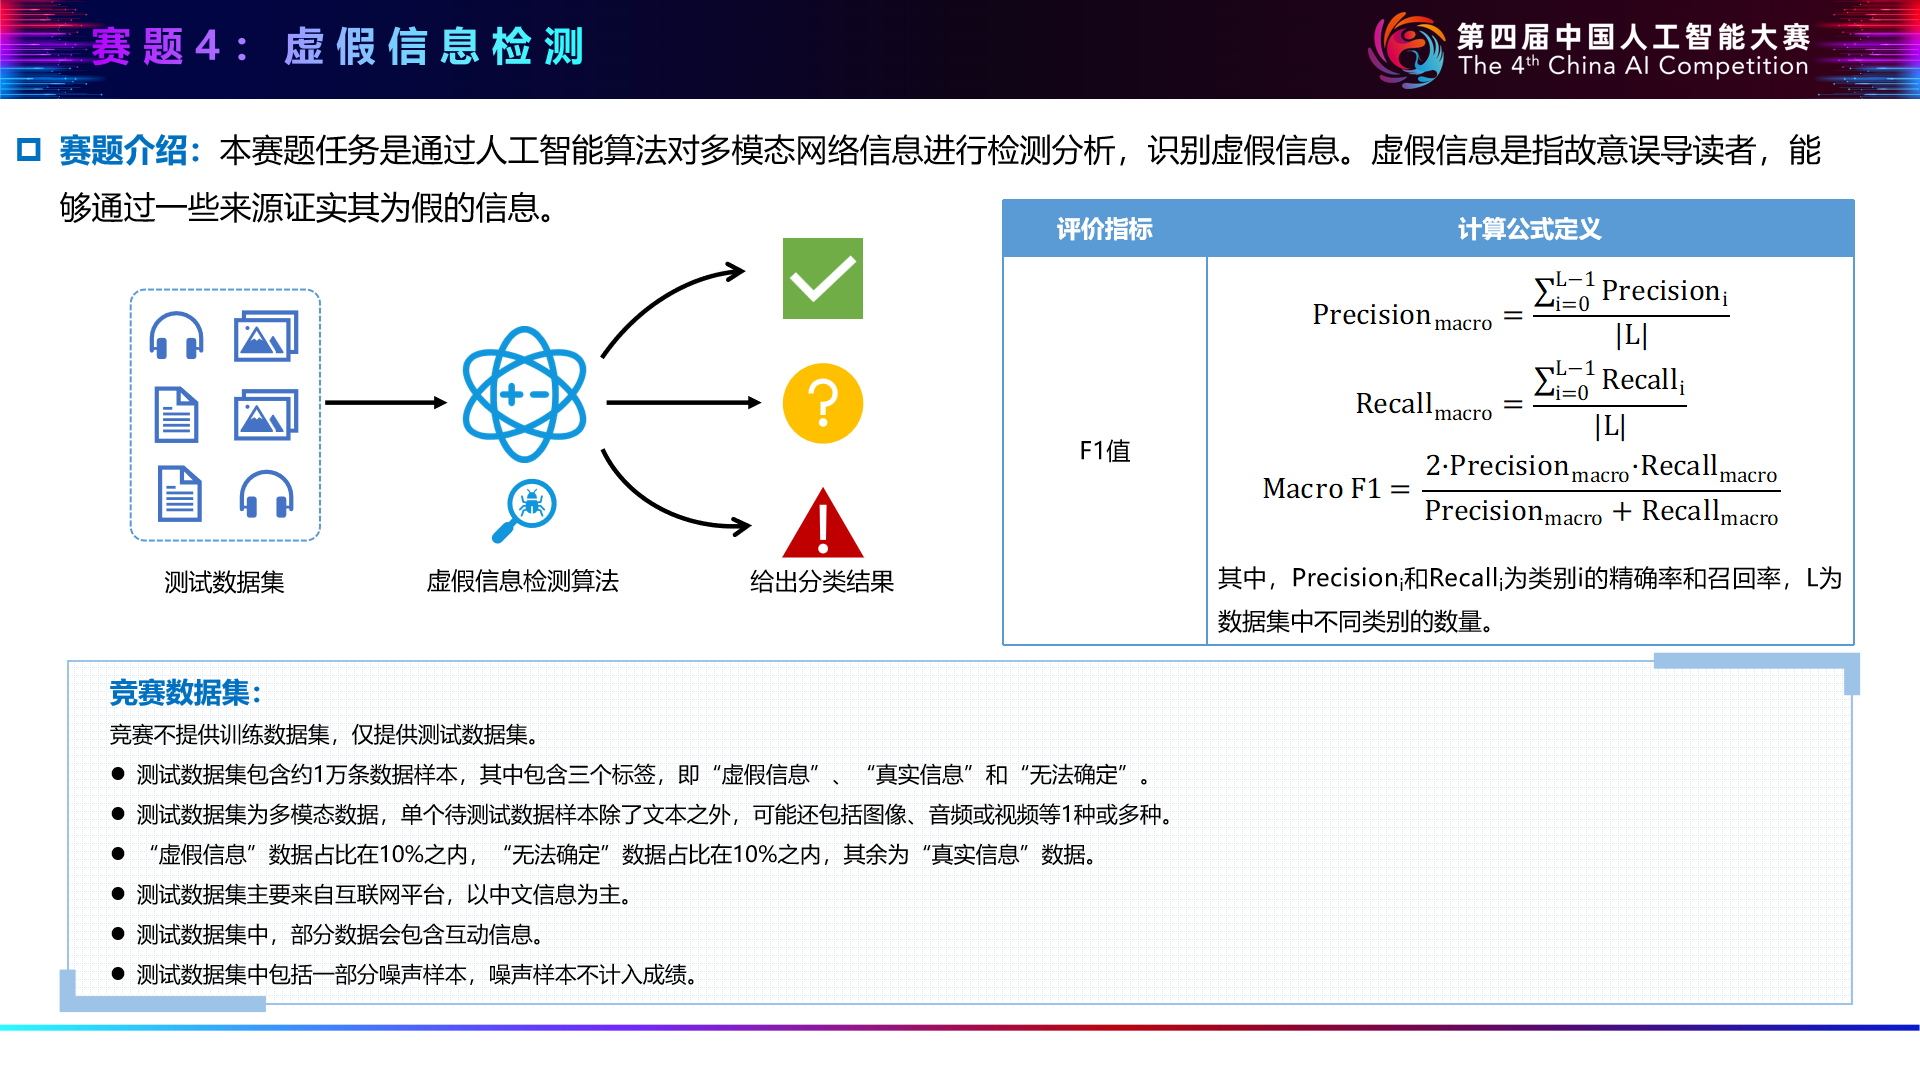Screen dimensions: 1920x1080
Task: Click The 4th China AI Competition text
Action: tap(1633, 66)
